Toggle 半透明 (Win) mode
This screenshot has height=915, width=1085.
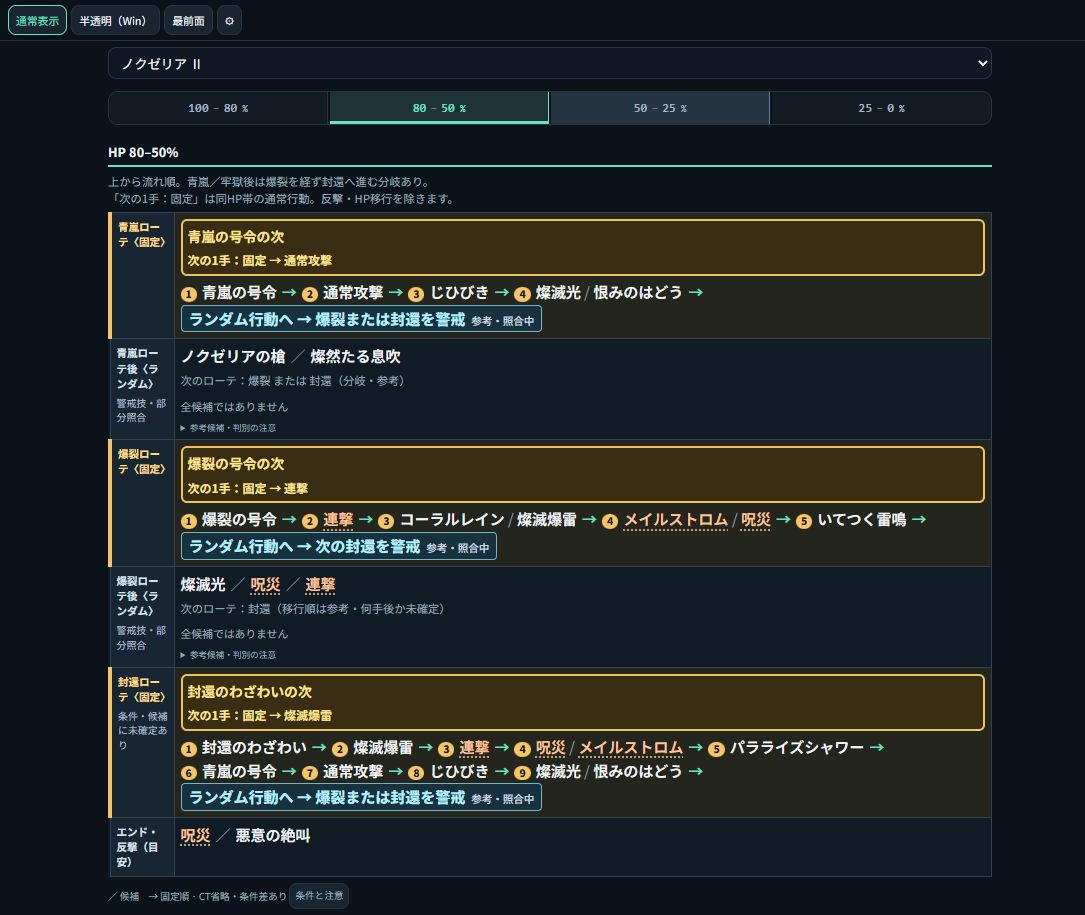pos(115,21)
